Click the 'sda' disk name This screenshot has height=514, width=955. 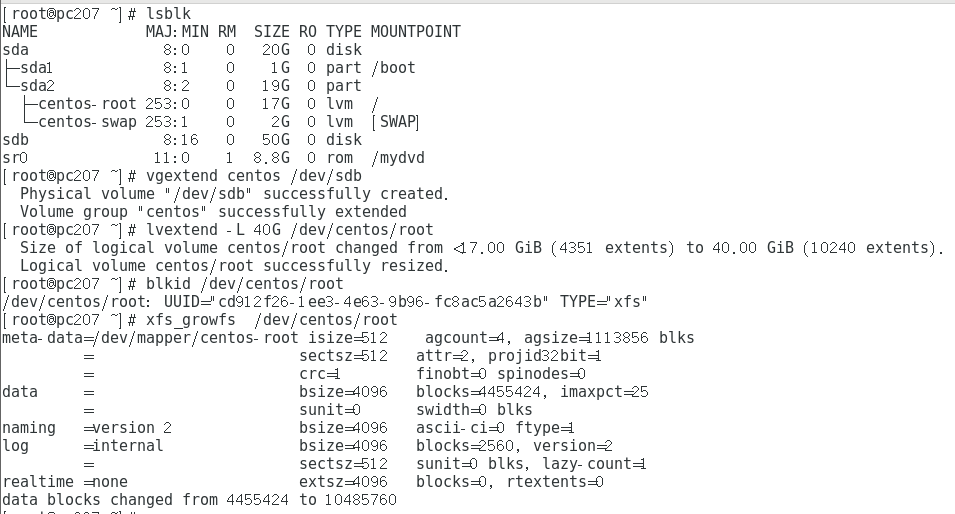(15, 50)
